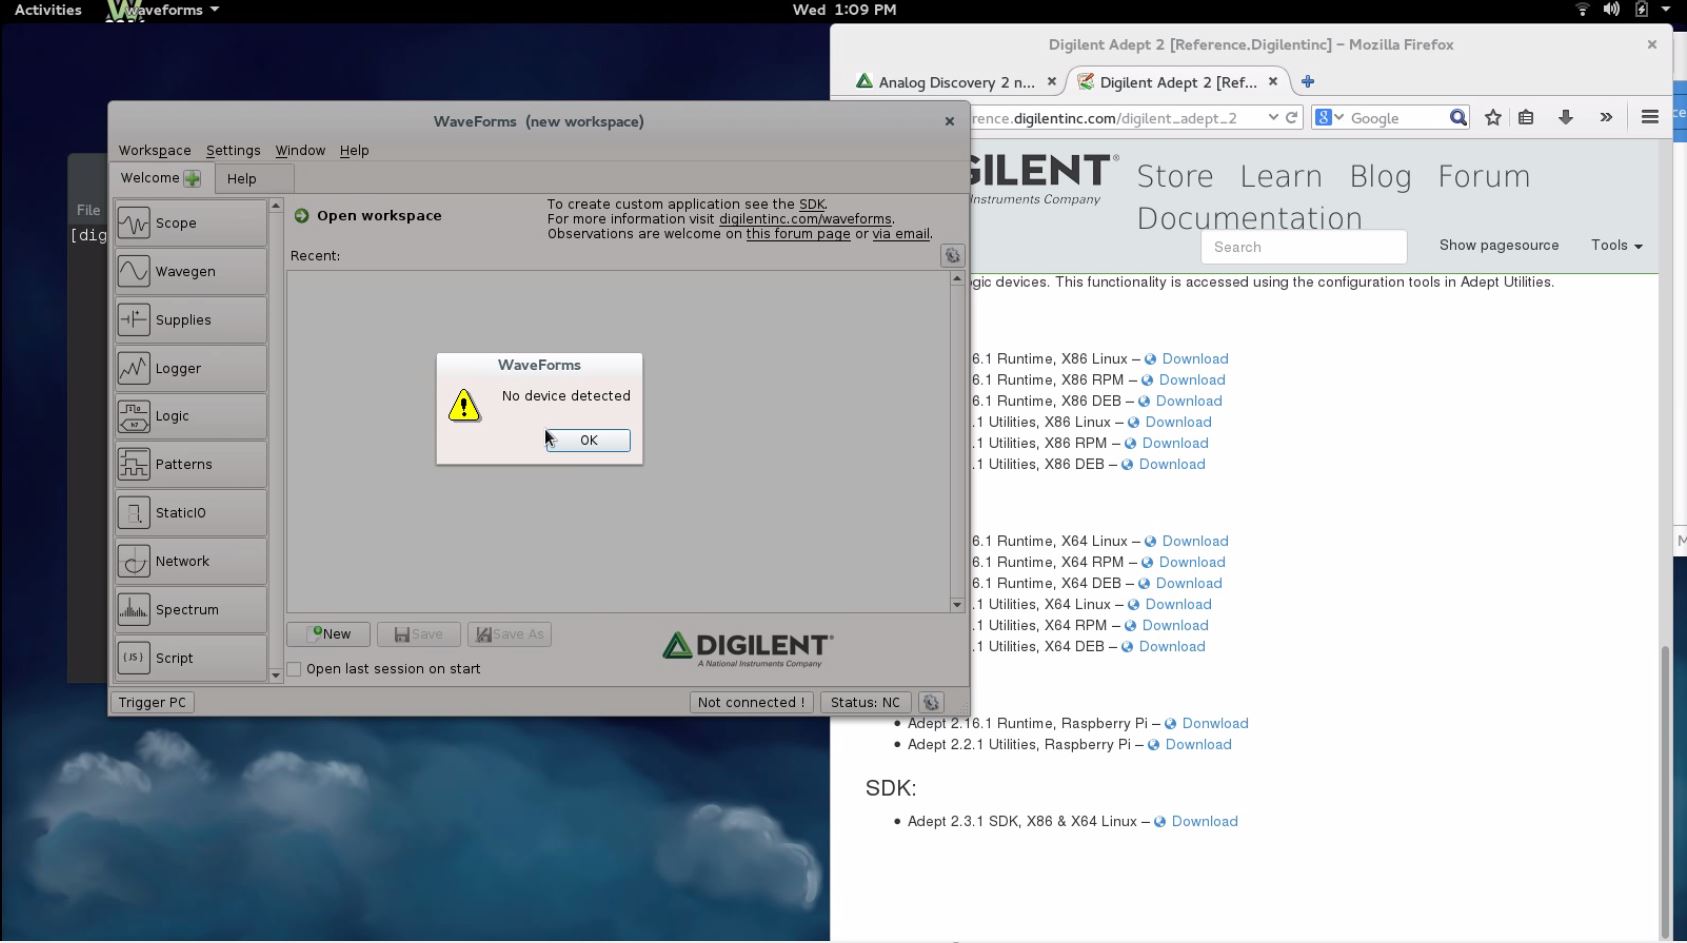
Task: Reload page in Firefox
Action: (x=1292, y=118)
